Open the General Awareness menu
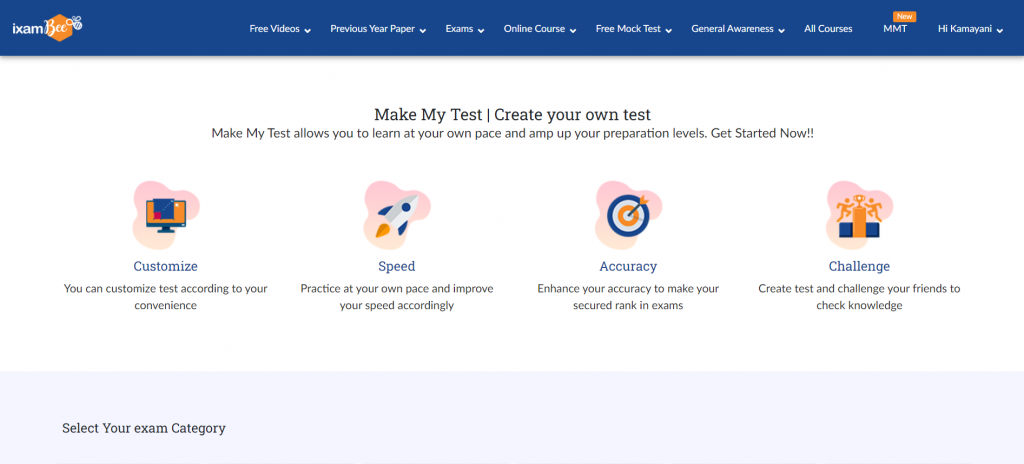1024x464 pixels. 732,29
